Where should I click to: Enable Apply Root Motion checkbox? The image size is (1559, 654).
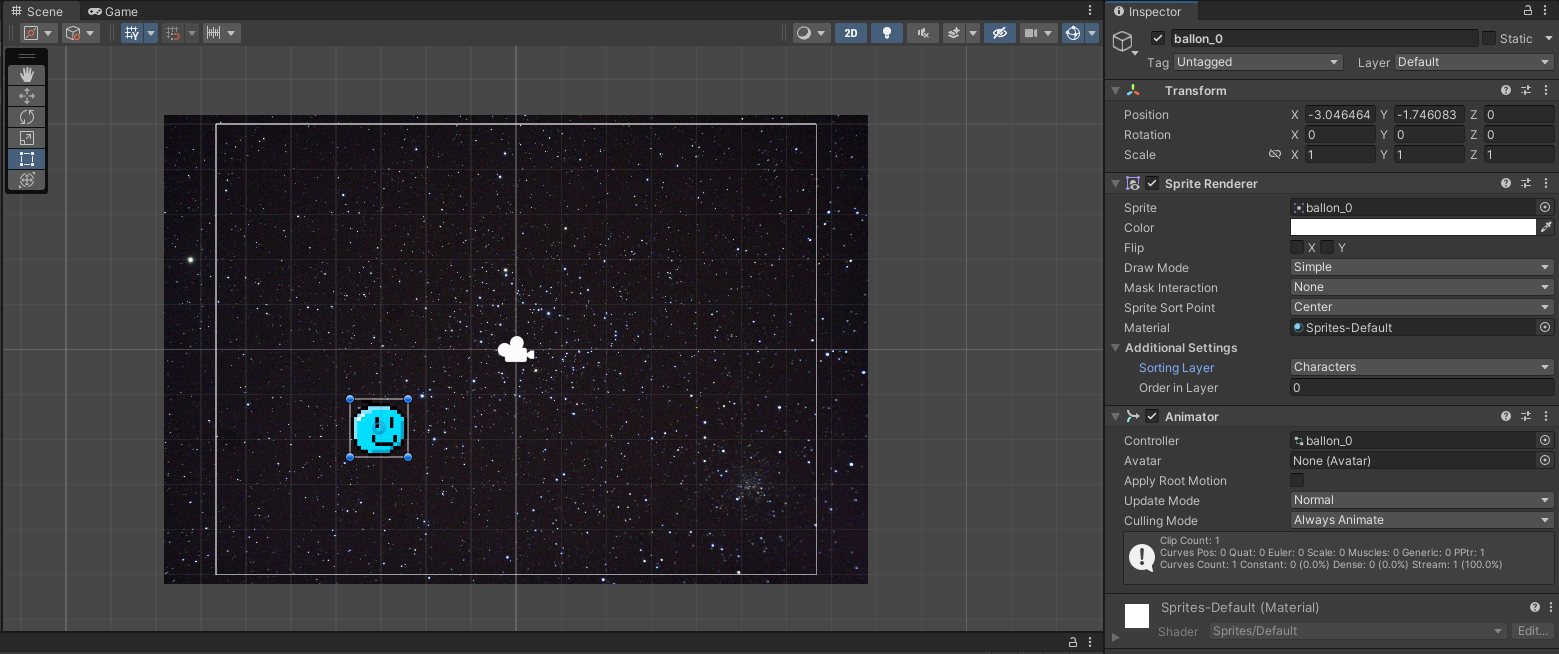(1297, 480)
